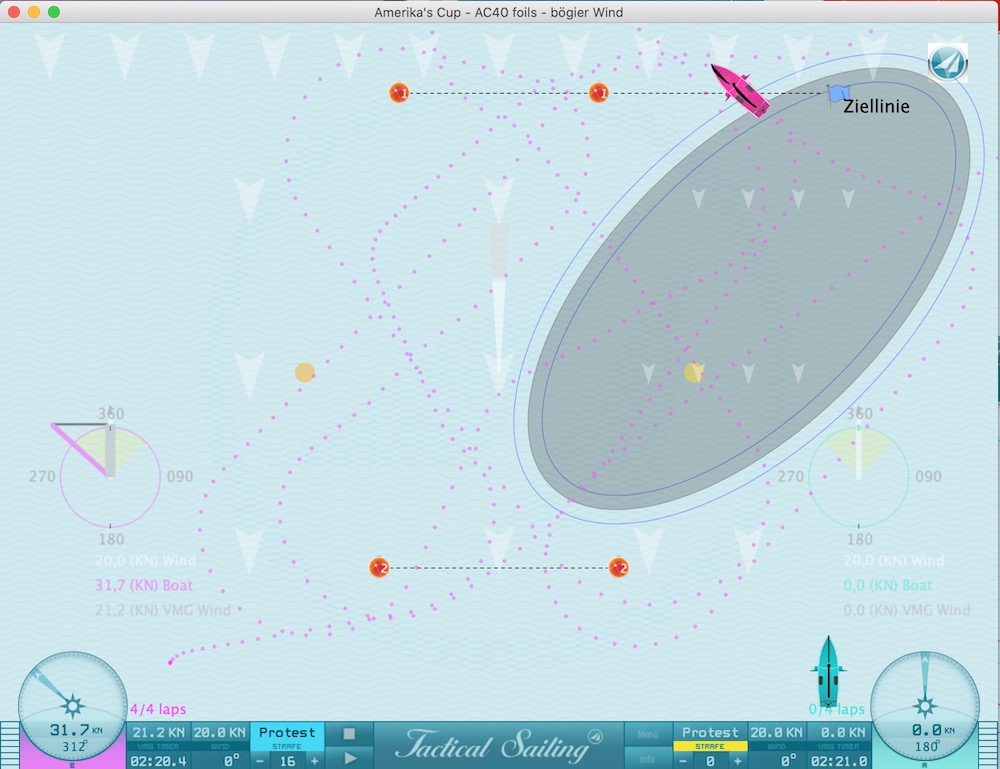1000x769 pixels.
Task: Stop the simulation with the square button
Action: 349,733
